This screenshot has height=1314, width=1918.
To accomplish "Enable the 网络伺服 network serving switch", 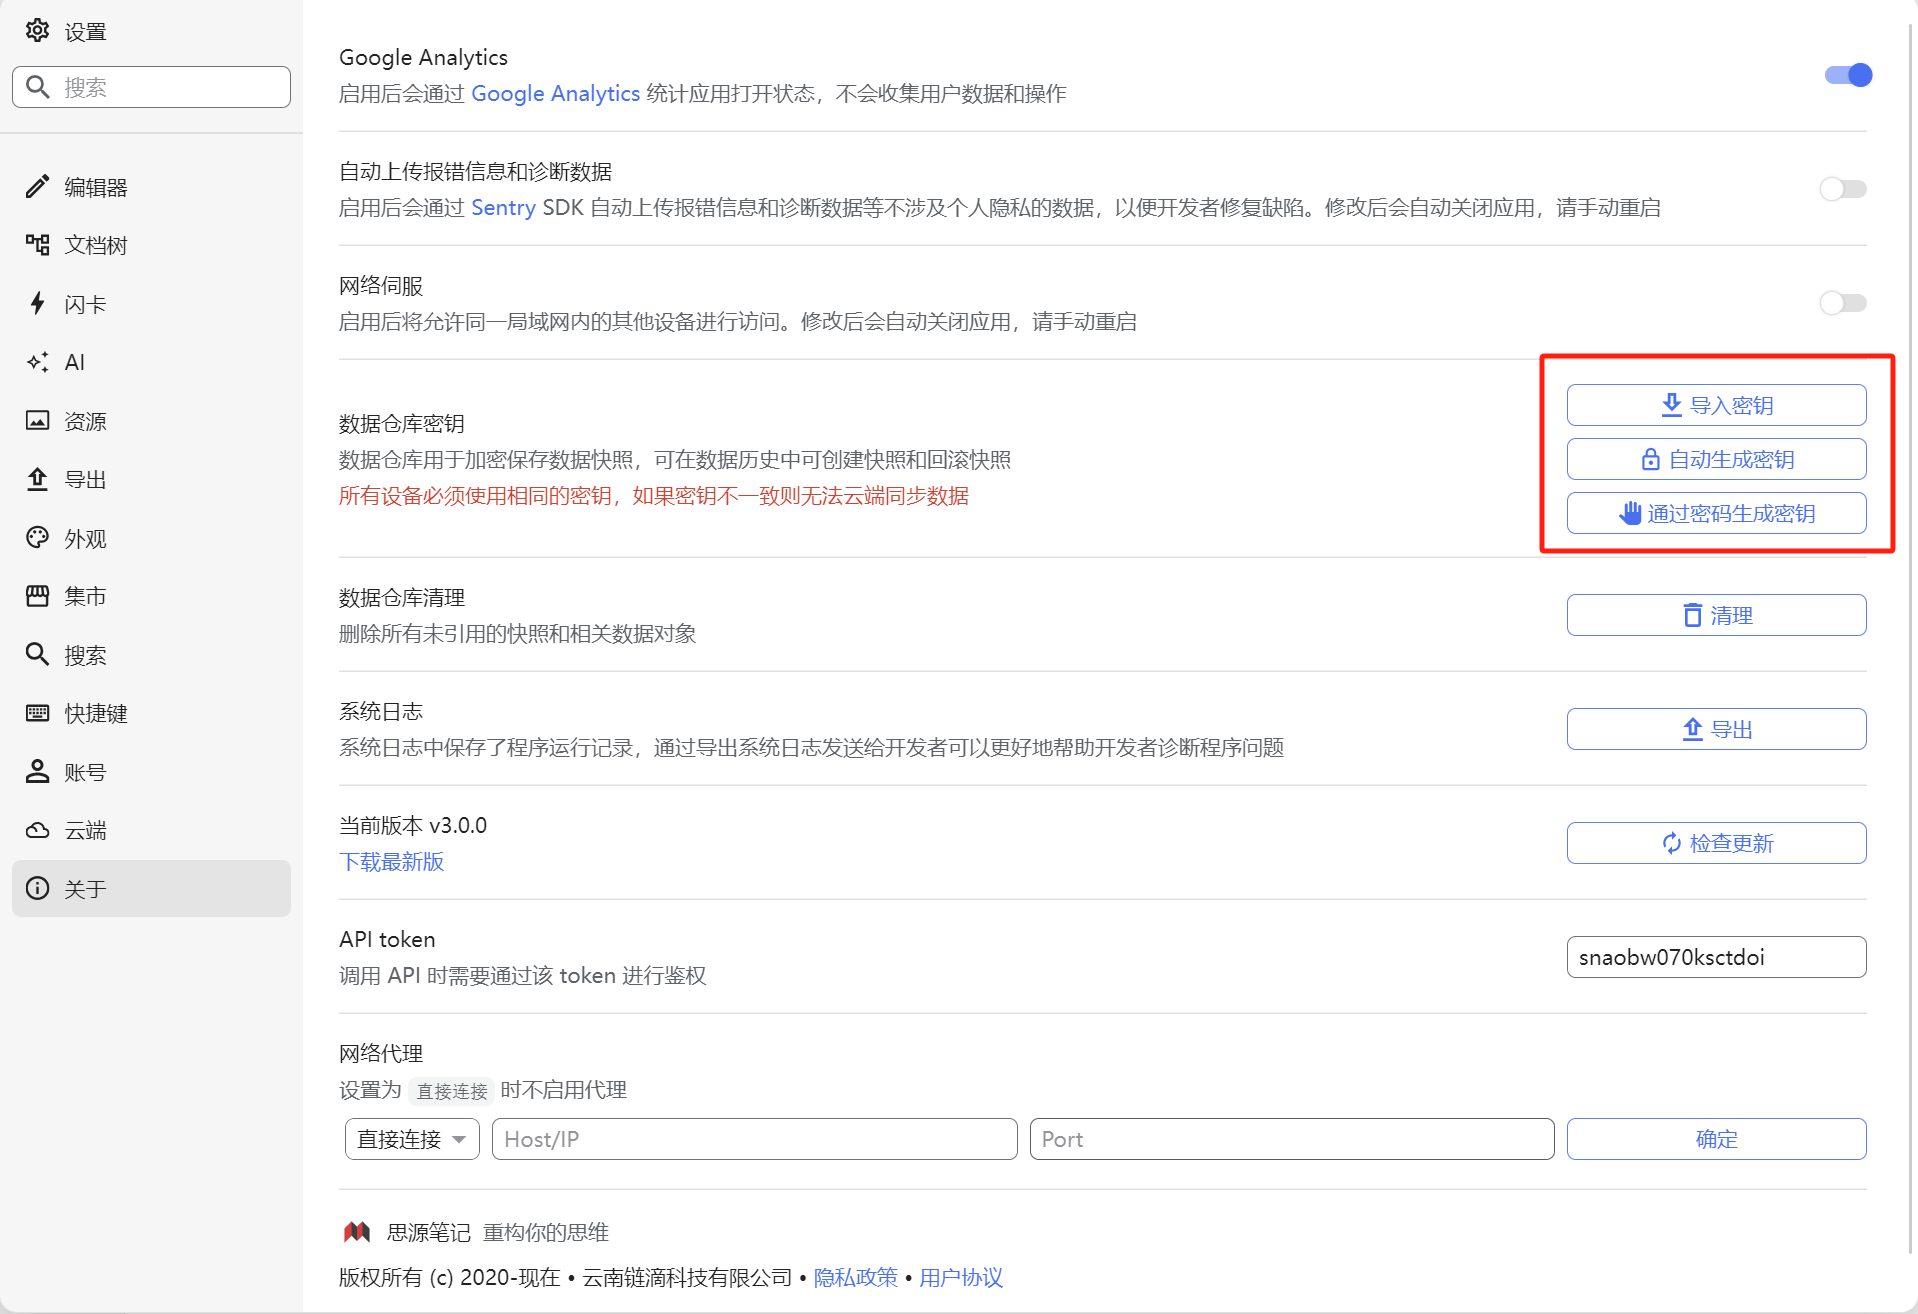I will tap(1843, 303).
